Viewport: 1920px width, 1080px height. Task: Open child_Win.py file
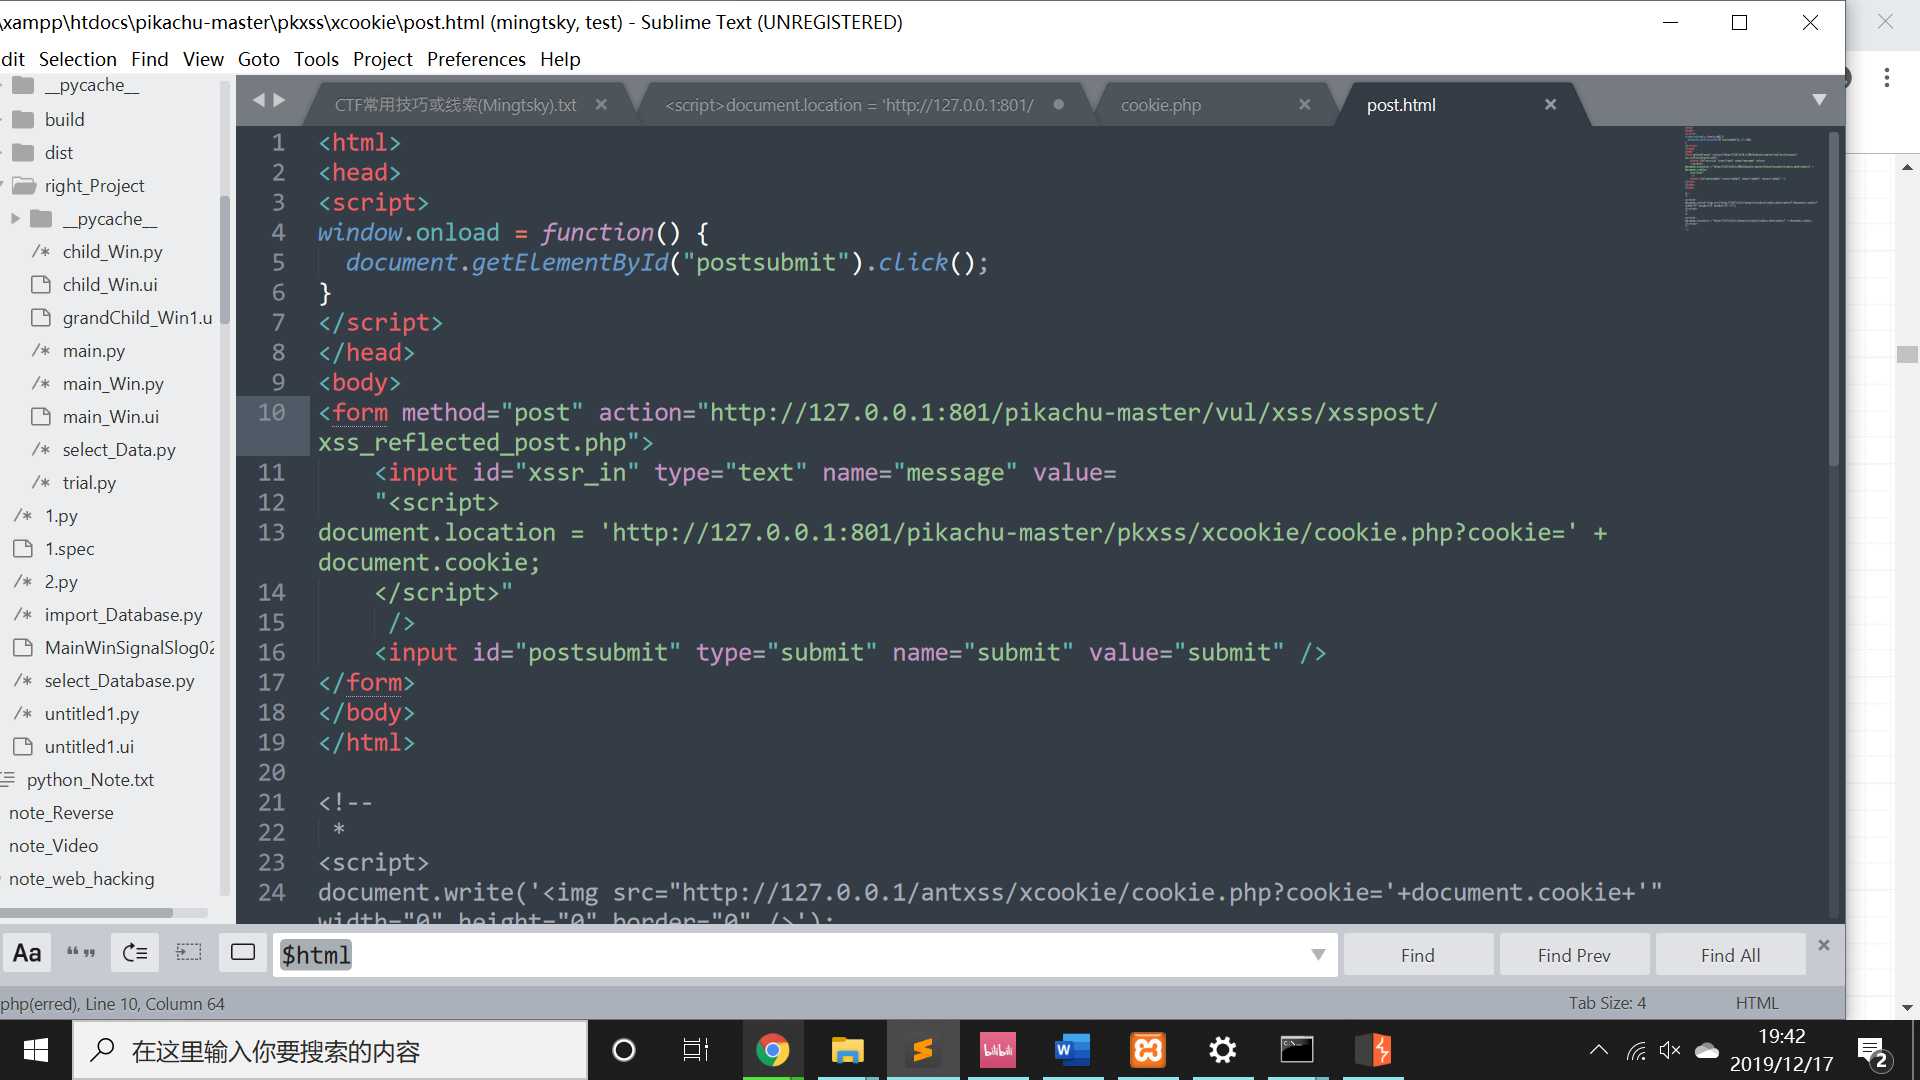(x=112, y=251)
